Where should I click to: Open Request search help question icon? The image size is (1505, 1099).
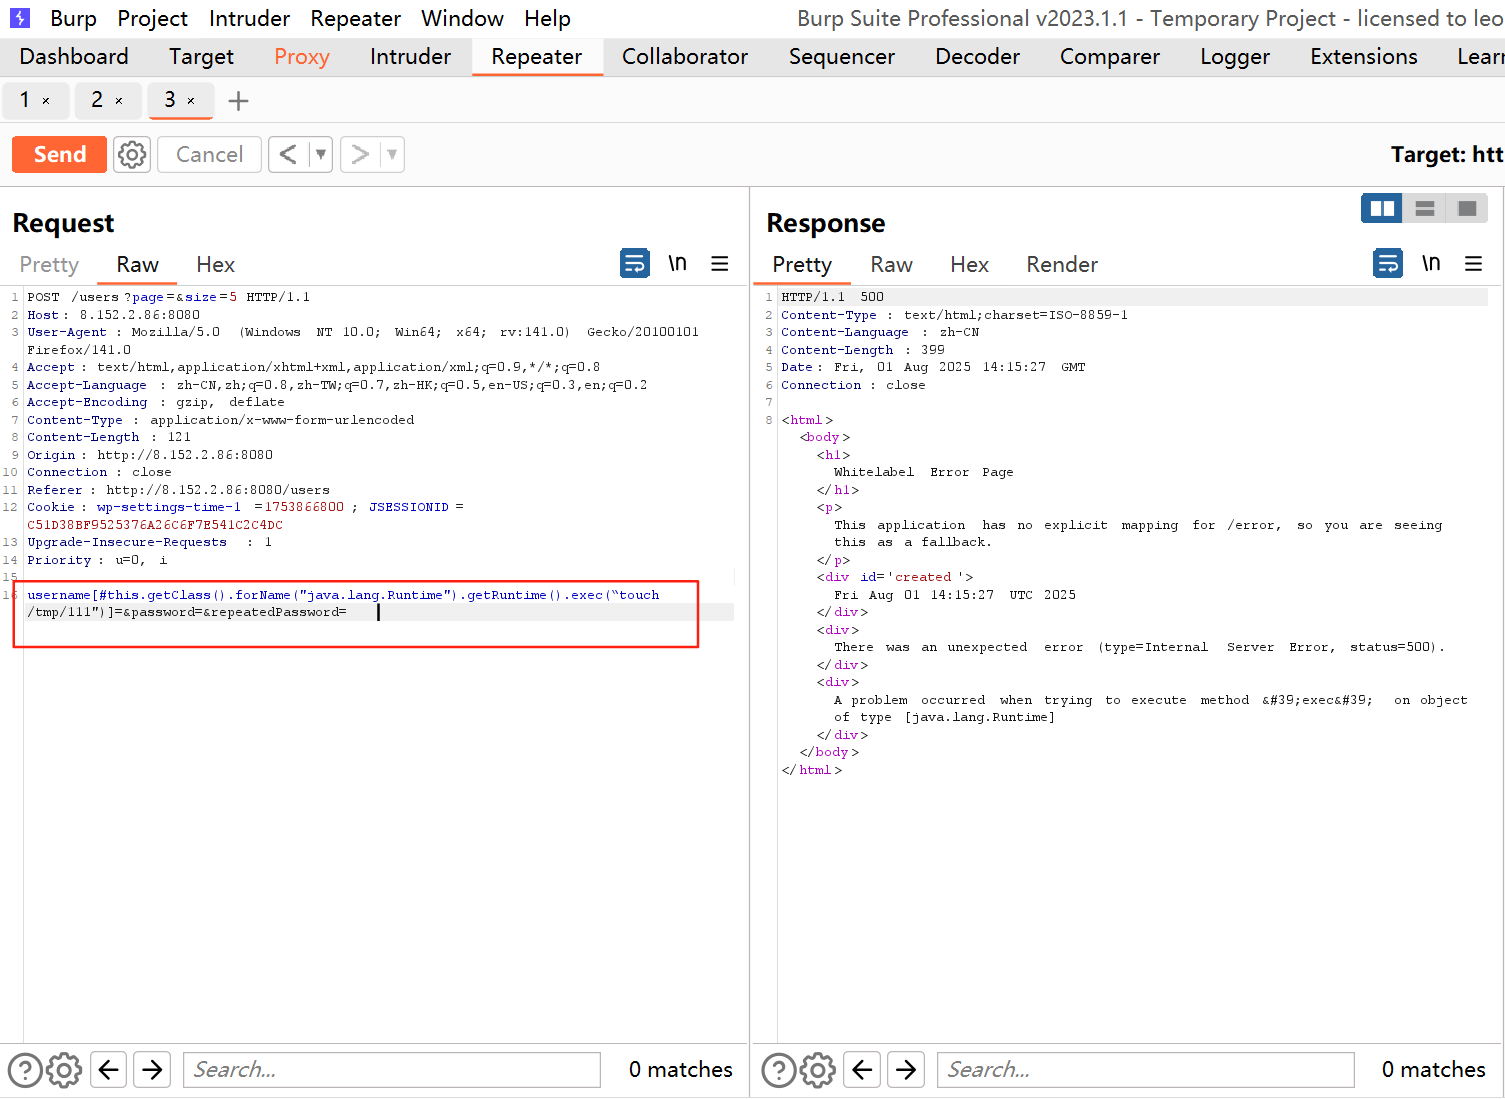click(25, 1070)
